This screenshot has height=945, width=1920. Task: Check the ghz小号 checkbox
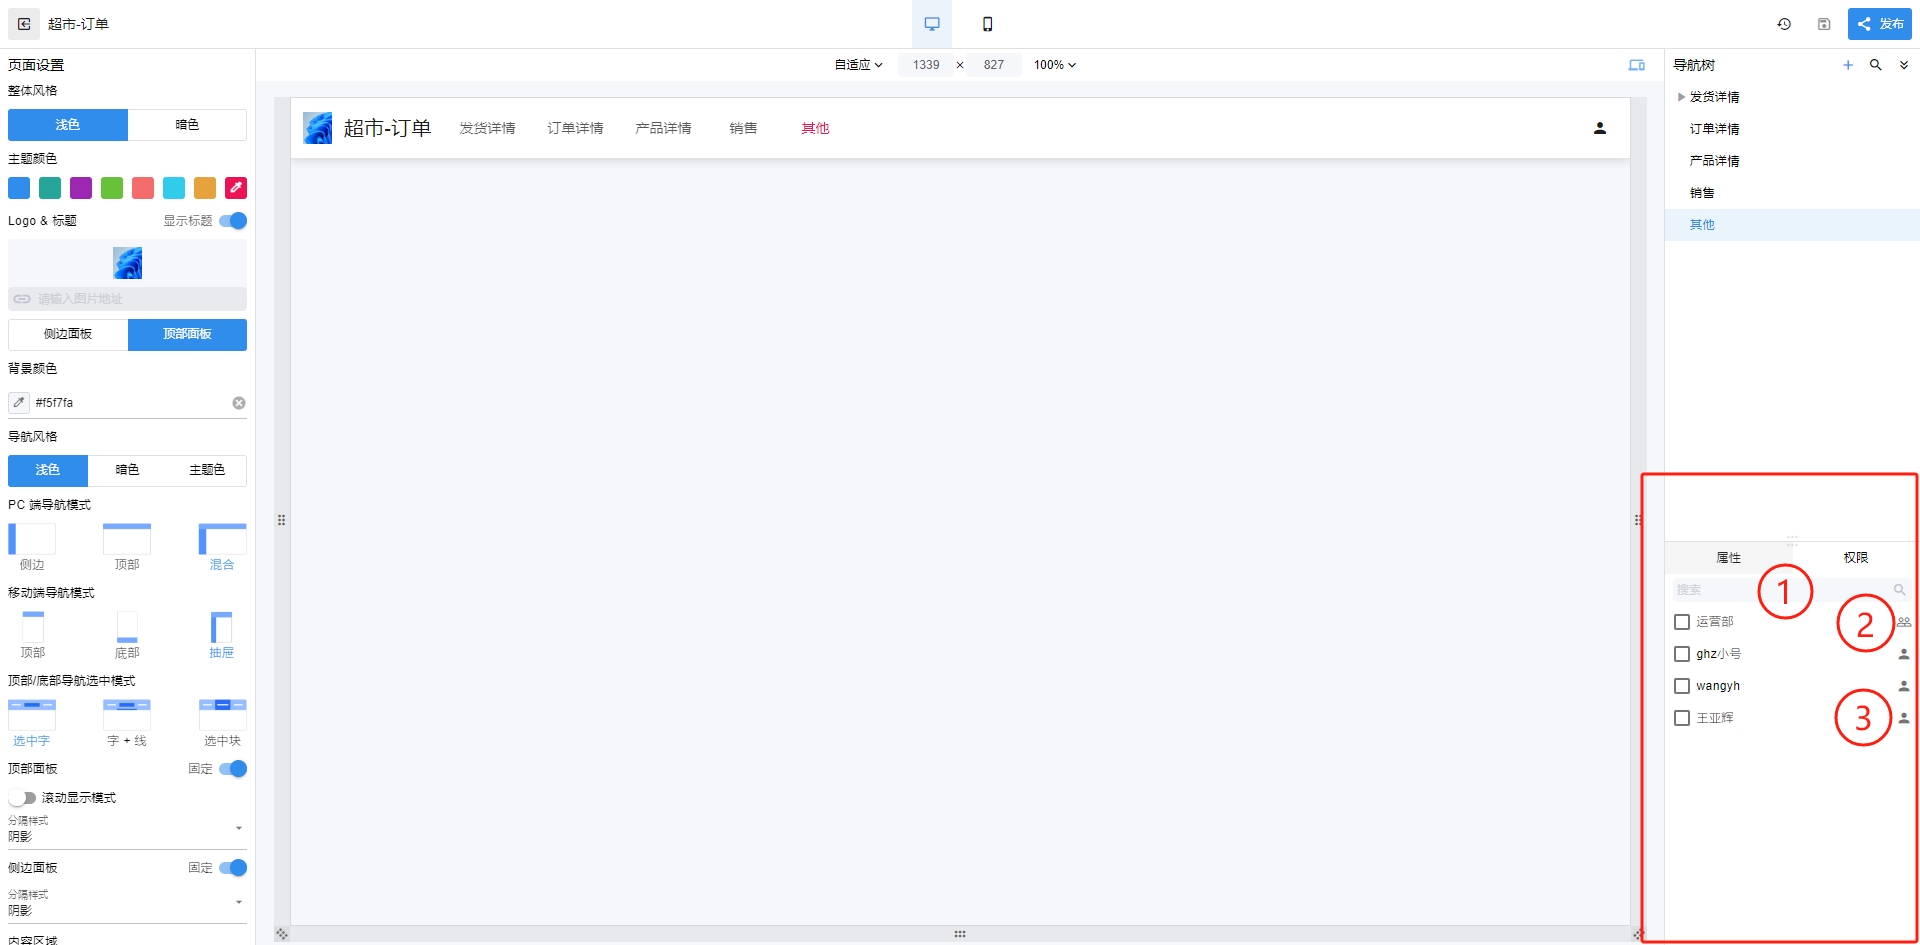click(1682, 654)
